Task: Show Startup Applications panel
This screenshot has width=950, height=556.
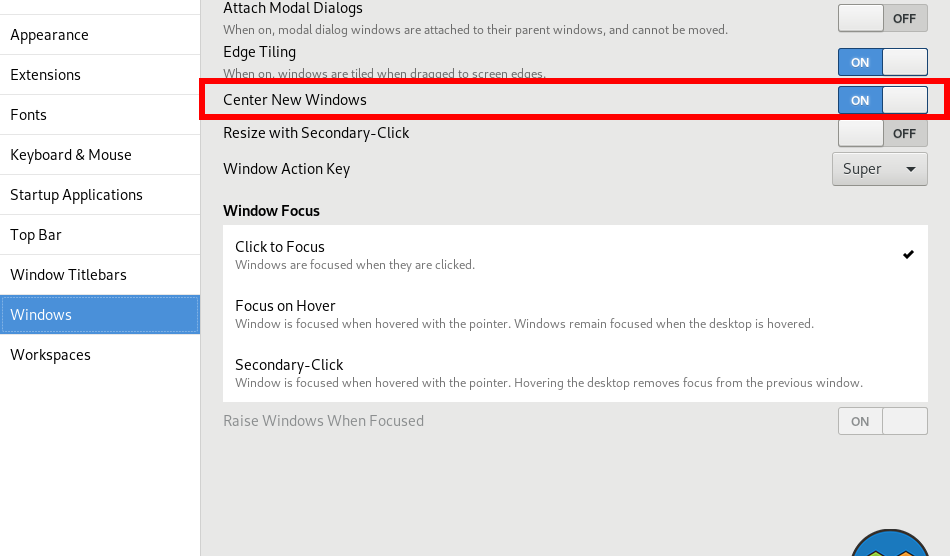Action: [77, 195]
